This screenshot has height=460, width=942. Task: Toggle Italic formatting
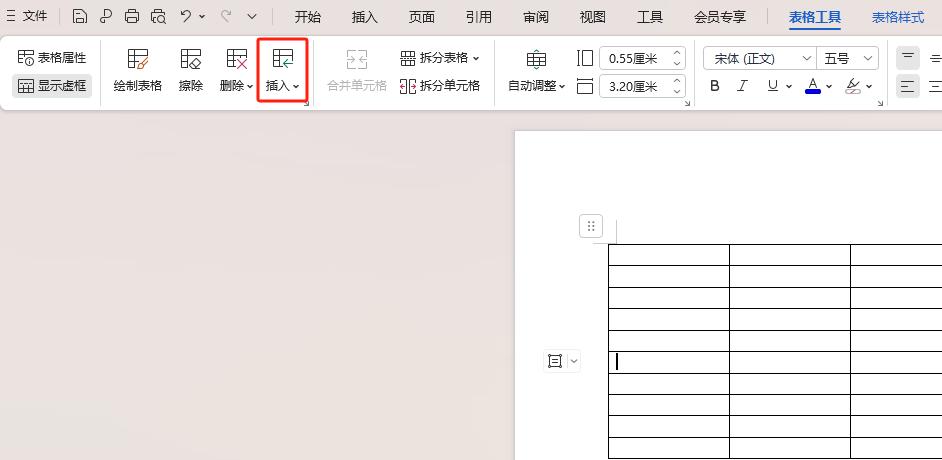point(742,86)
